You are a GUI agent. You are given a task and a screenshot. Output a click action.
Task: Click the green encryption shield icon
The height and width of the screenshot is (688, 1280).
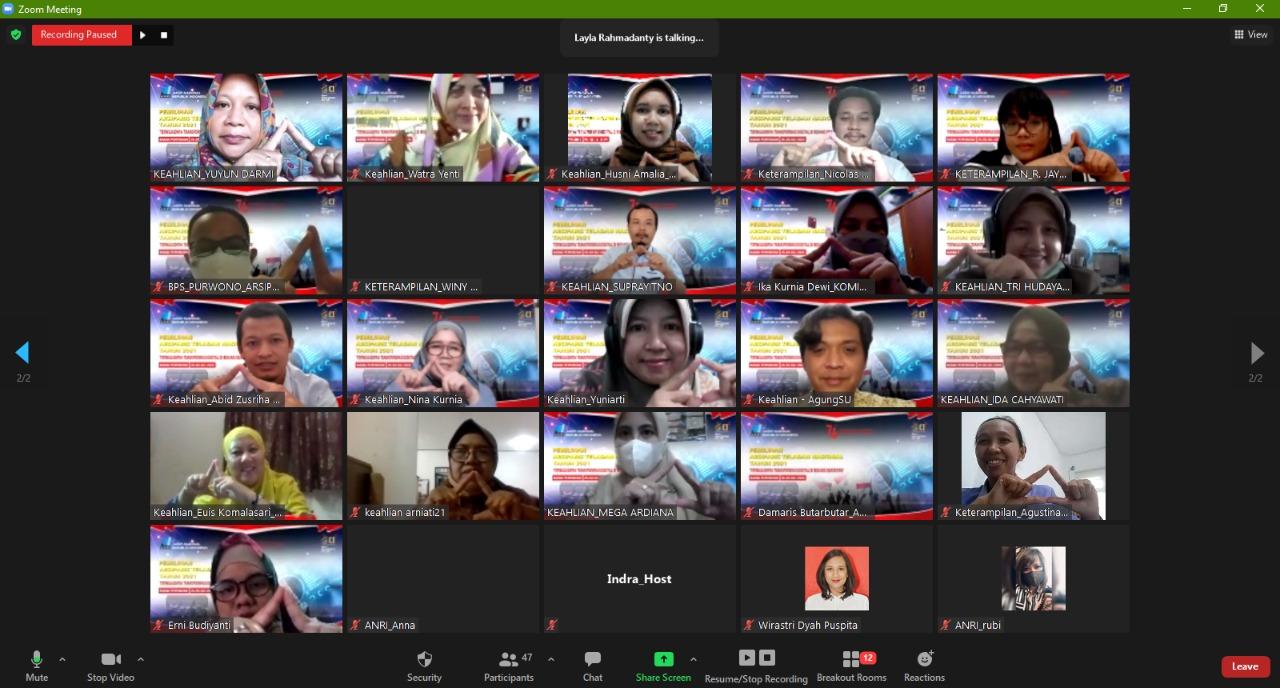[x=15, y=35]
